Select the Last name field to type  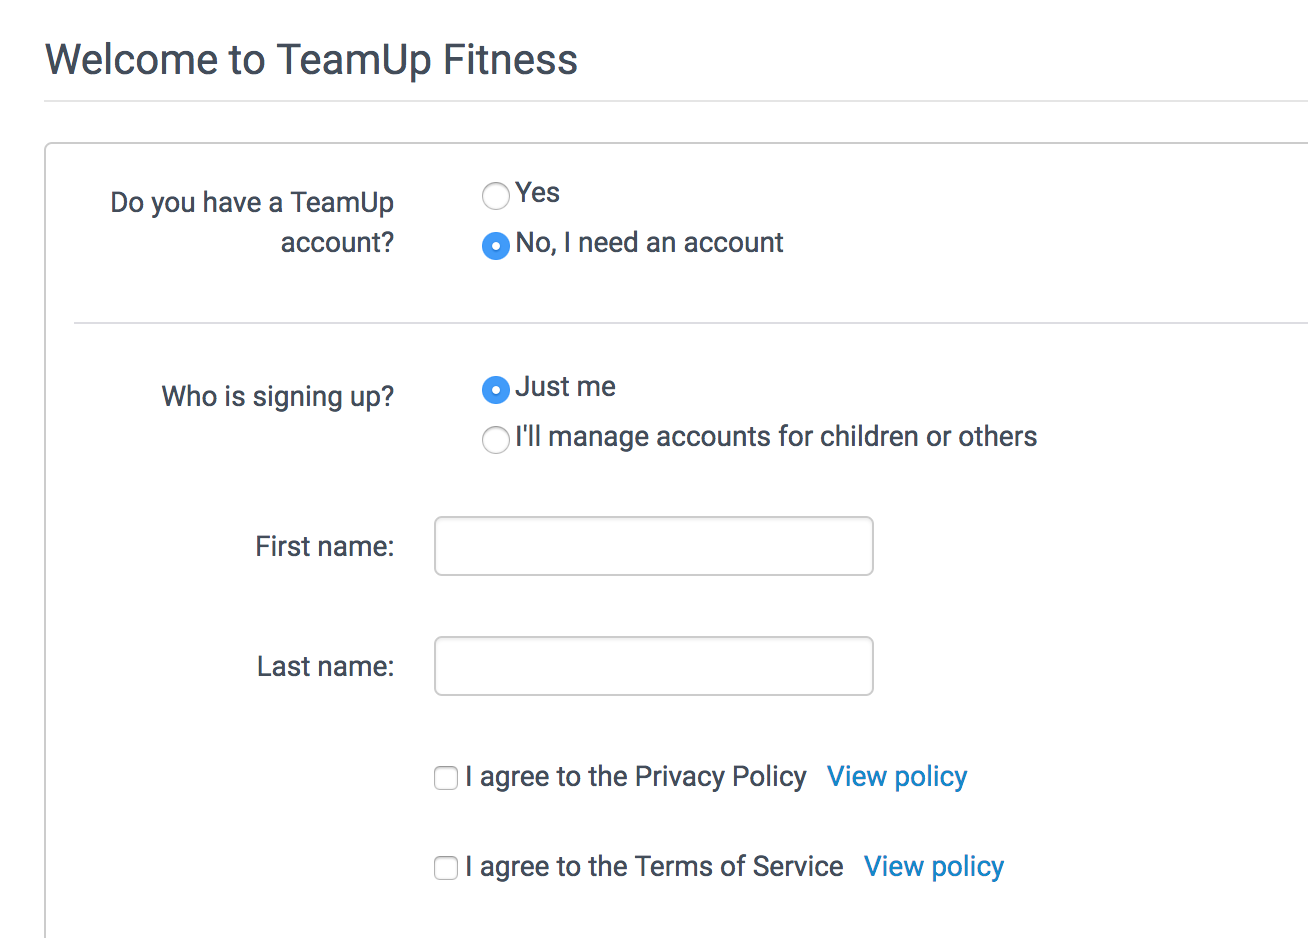pyautogui.click(x=653, y=666)
